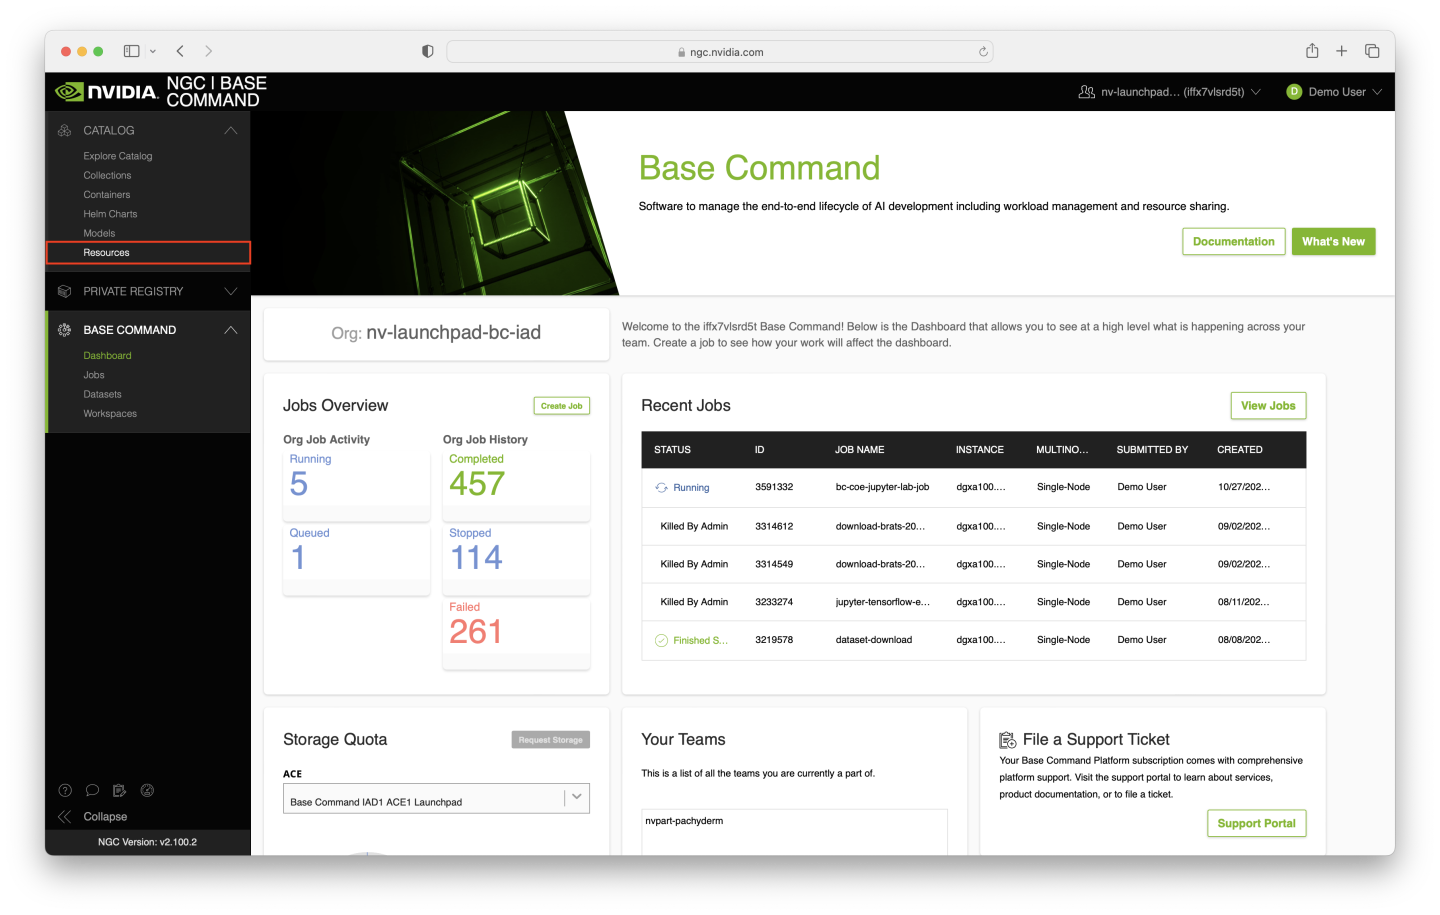Screen dimensions: 1440x915
Task: Click the org users icon in top bar
Action: pyautogui.click(x=1086, y=90)
